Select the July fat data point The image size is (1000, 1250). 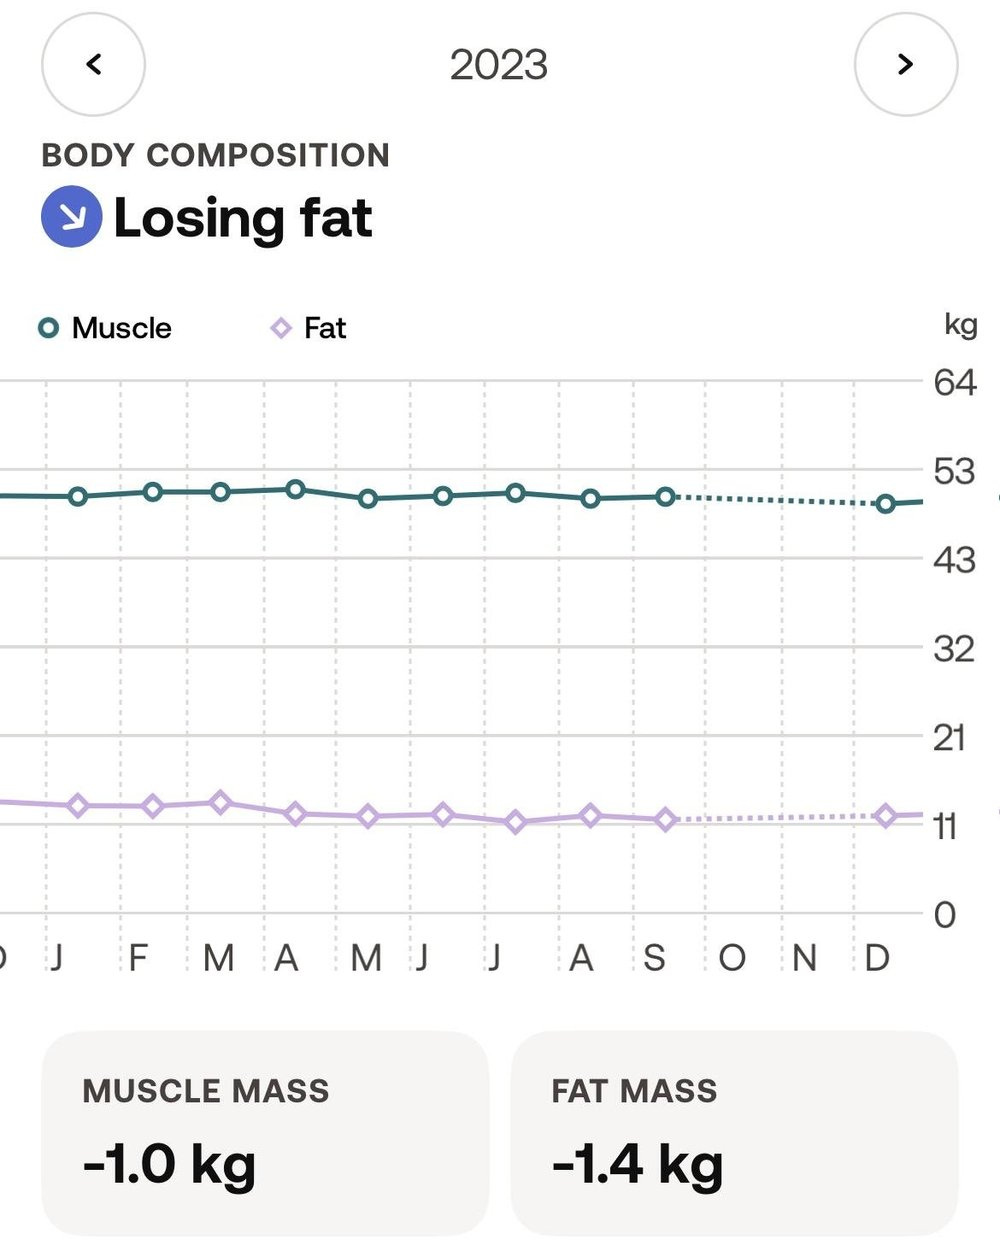(x=516, y=822)
